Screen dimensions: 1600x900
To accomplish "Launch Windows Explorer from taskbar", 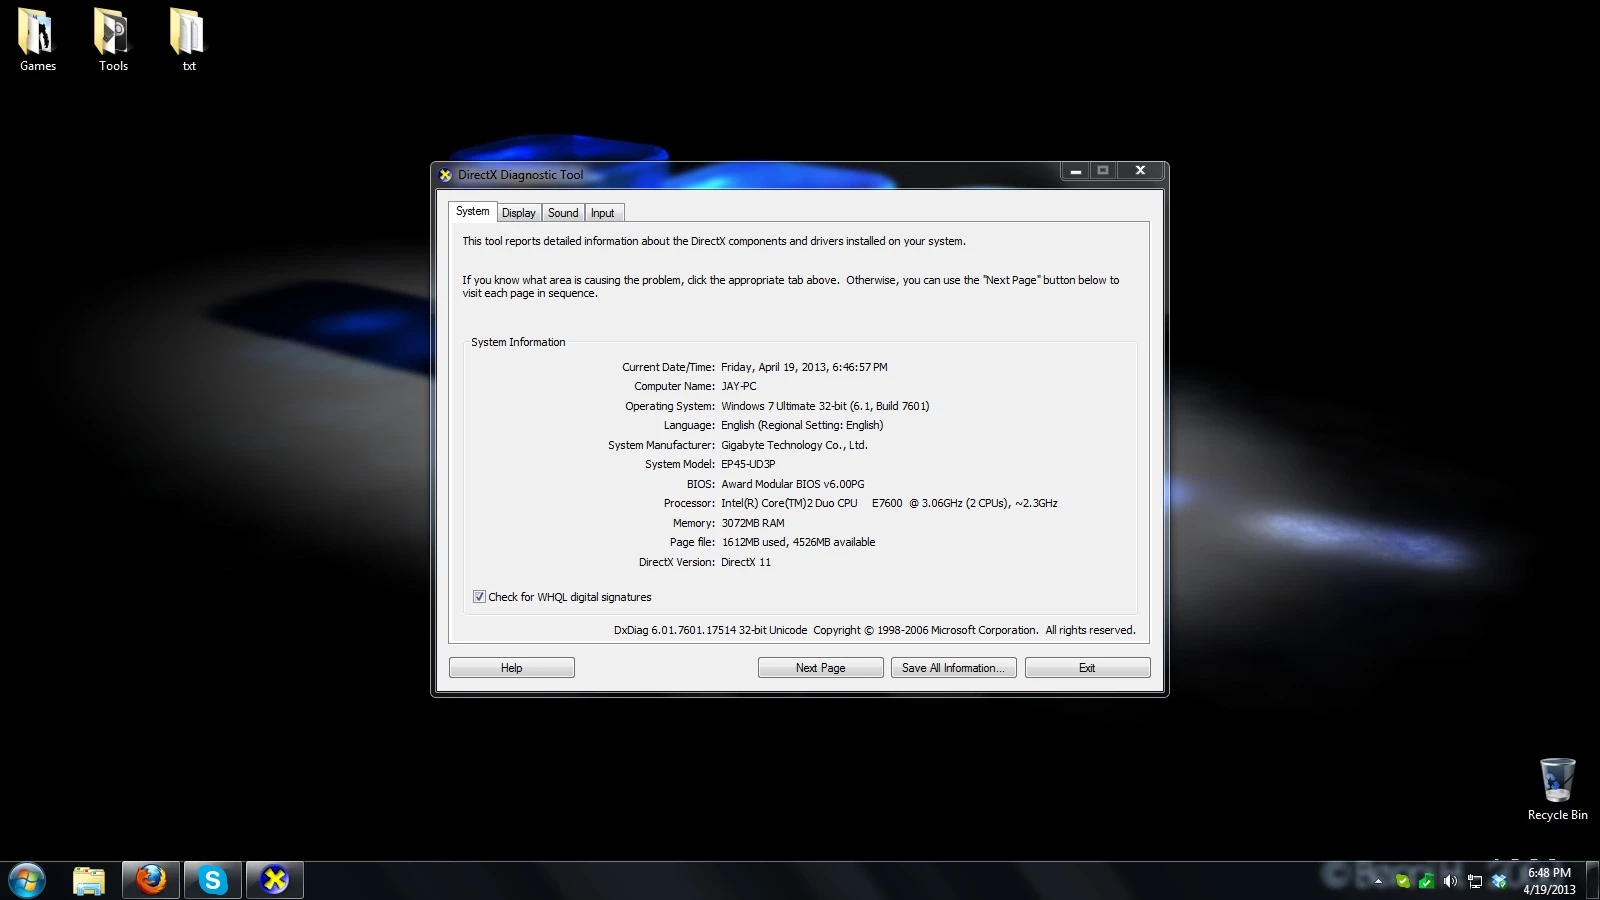I will click(x=89, y=880).
